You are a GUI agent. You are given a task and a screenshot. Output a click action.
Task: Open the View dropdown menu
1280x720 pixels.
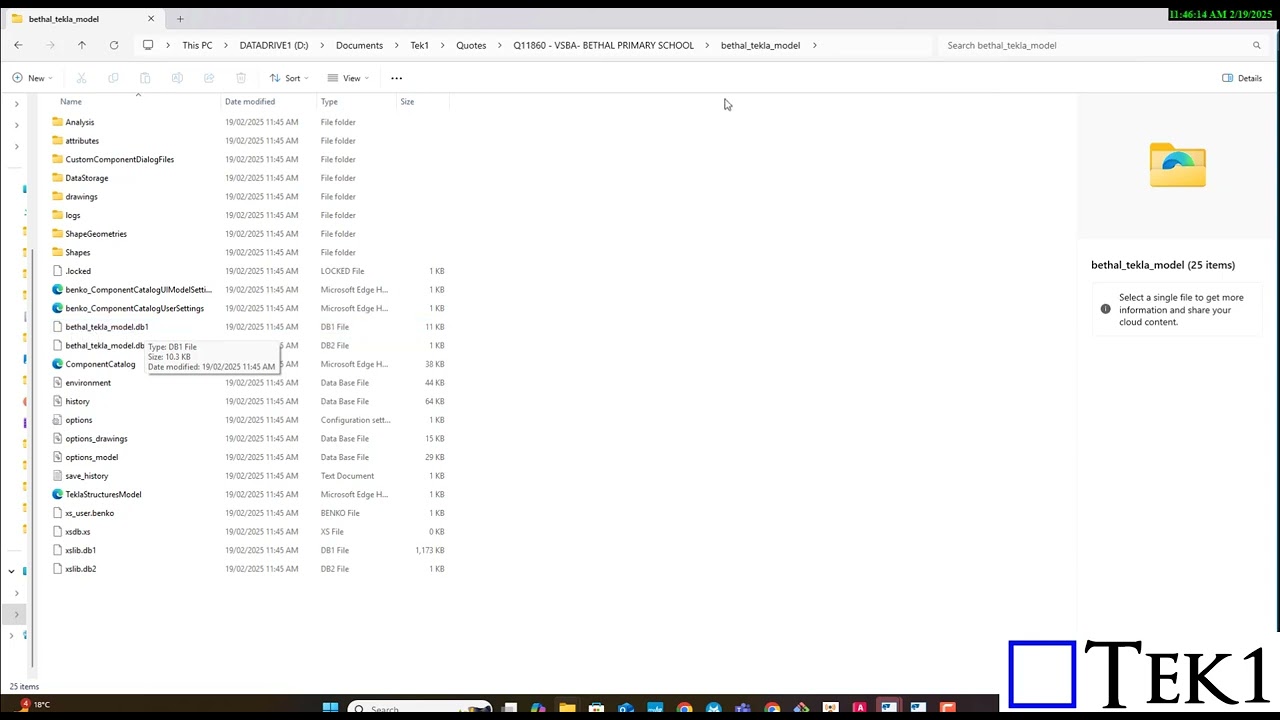coord(348,78)
